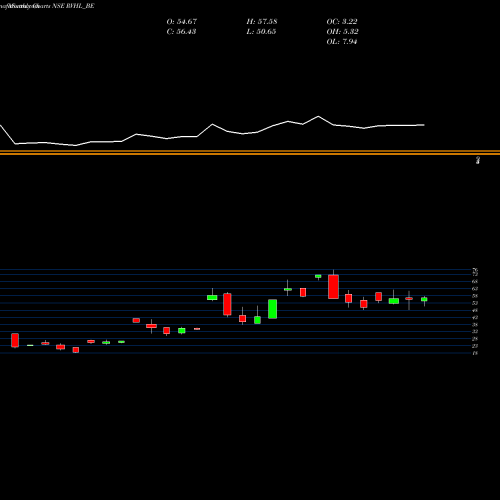Click the 68 price axis label
The width and height of the screenshot is (500, 500).
point(475,281)
